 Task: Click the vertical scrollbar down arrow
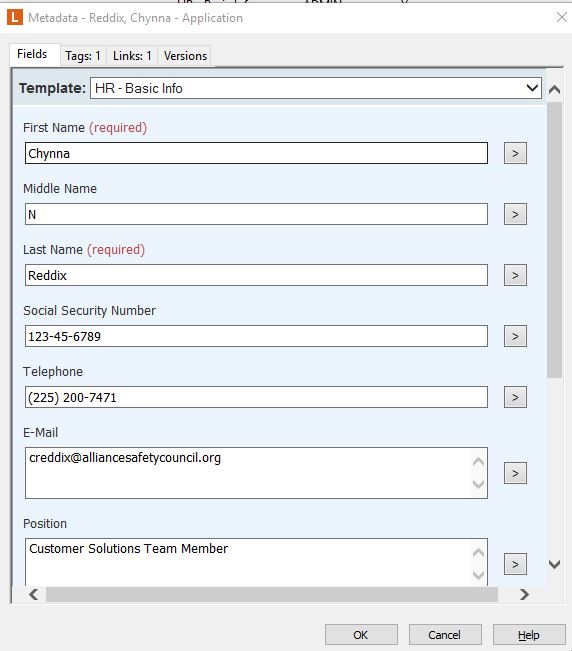[555, 564]
